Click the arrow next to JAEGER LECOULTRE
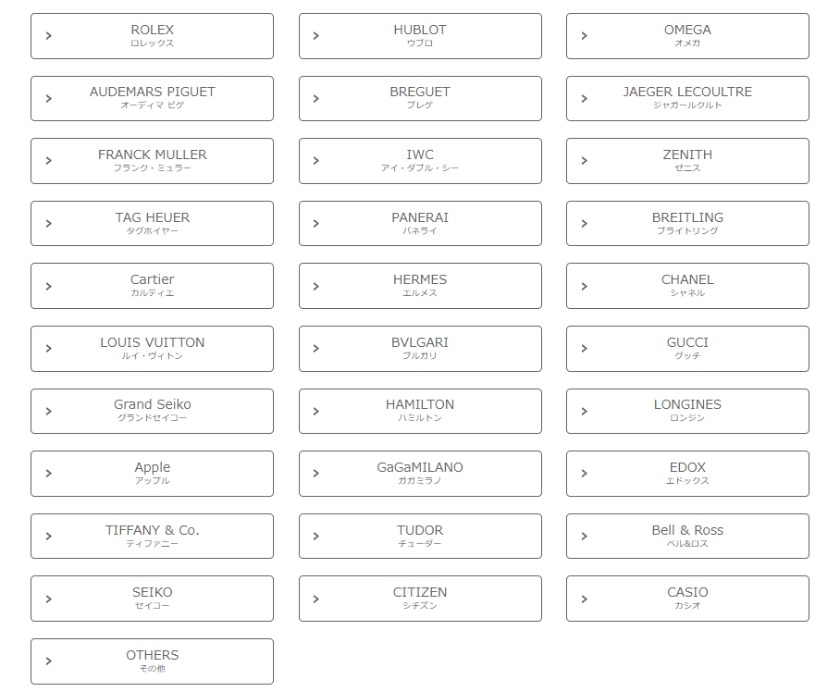840x695 pixels. coord(584,99)
